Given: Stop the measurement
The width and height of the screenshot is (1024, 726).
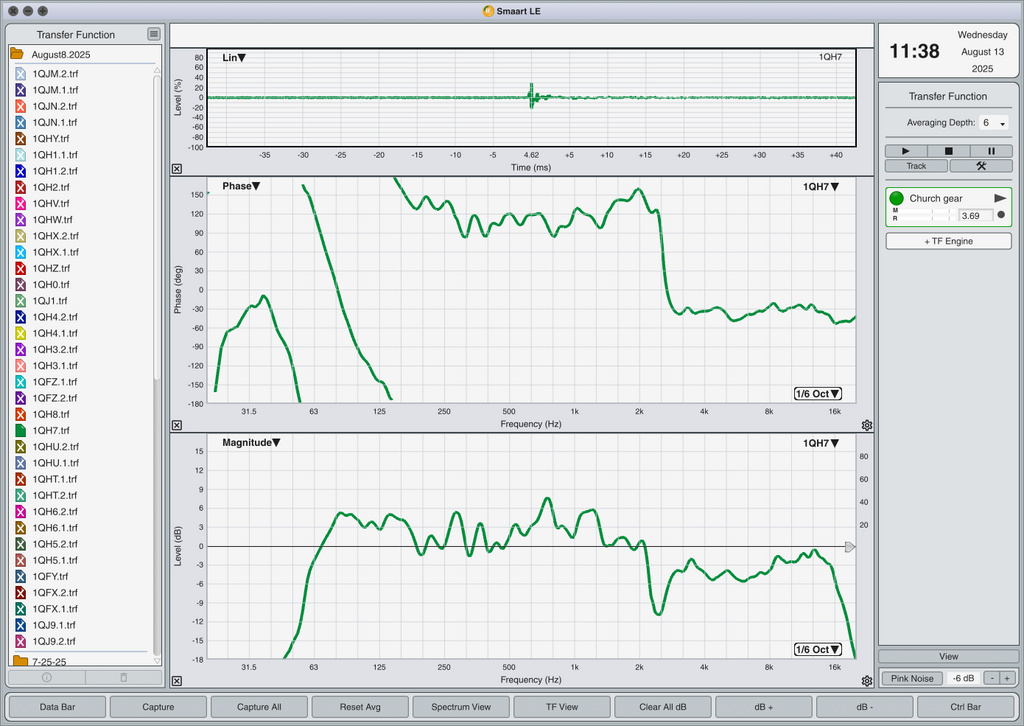Looking at the screenshot, I should (948, 151).
